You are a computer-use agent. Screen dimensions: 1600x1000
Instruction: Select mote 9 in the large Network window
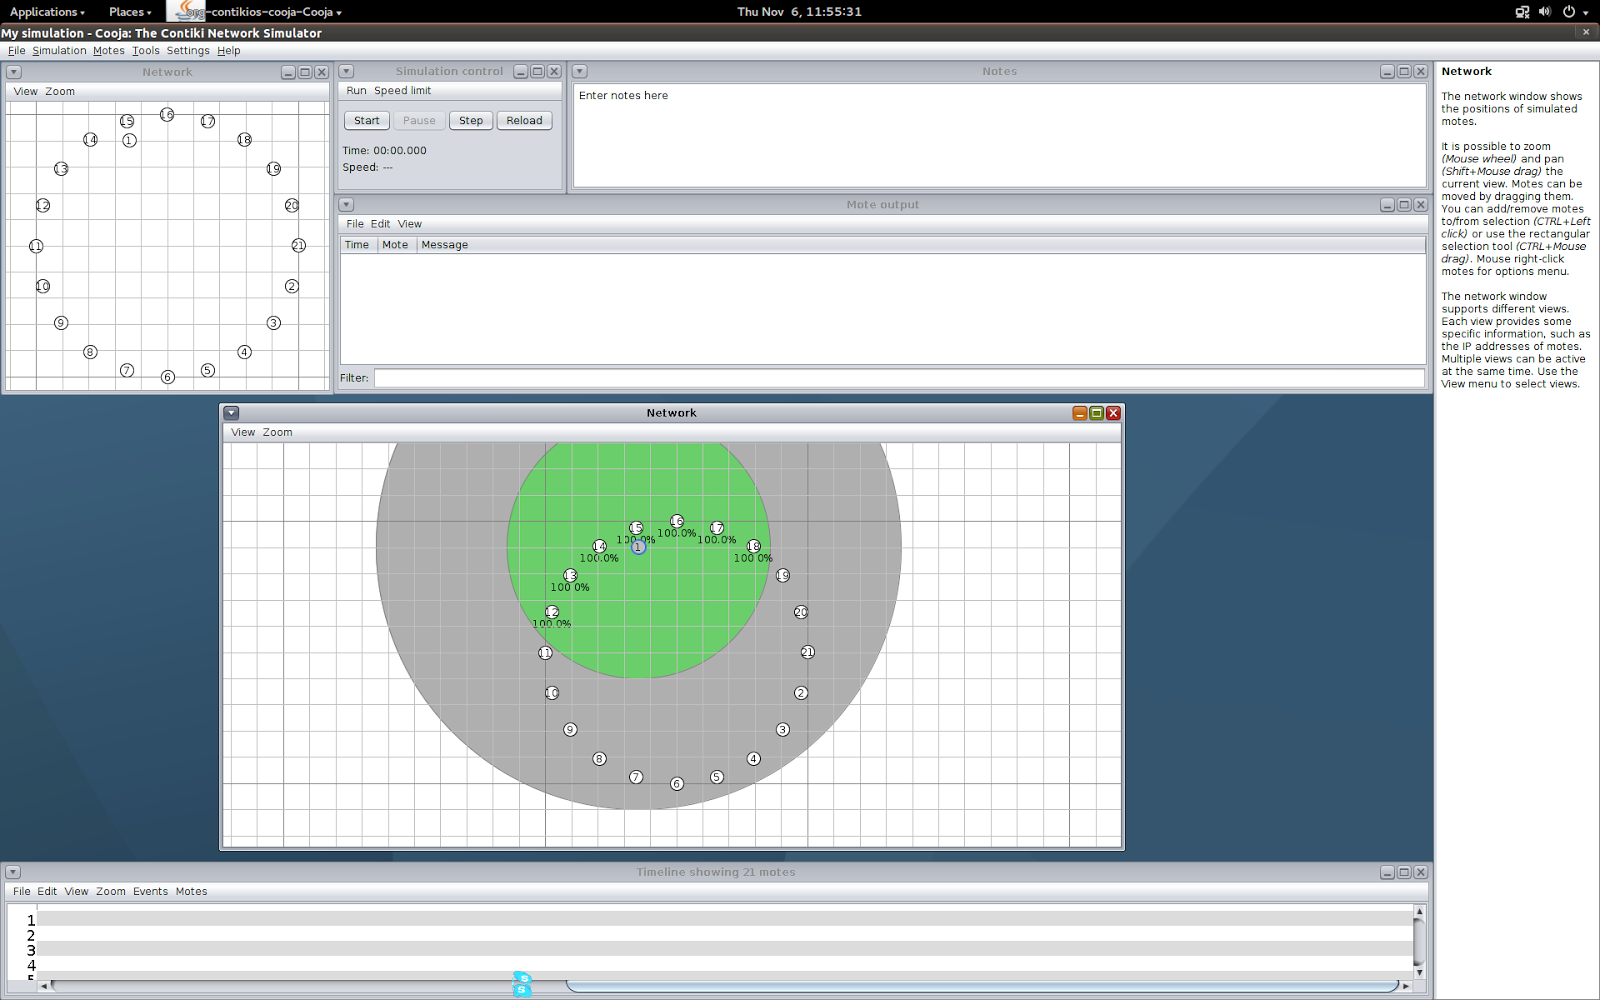pyautogui.click(x=570, y=730)
